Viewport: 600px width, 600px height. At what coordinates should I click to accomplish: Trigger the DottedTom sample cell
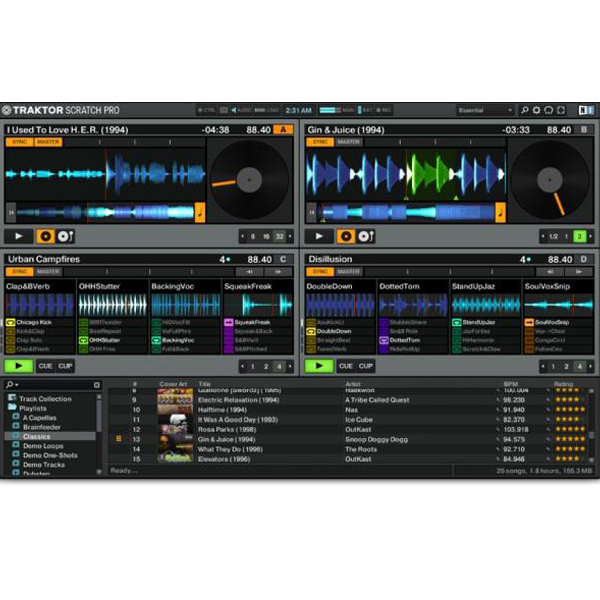[x=412, y=340]
